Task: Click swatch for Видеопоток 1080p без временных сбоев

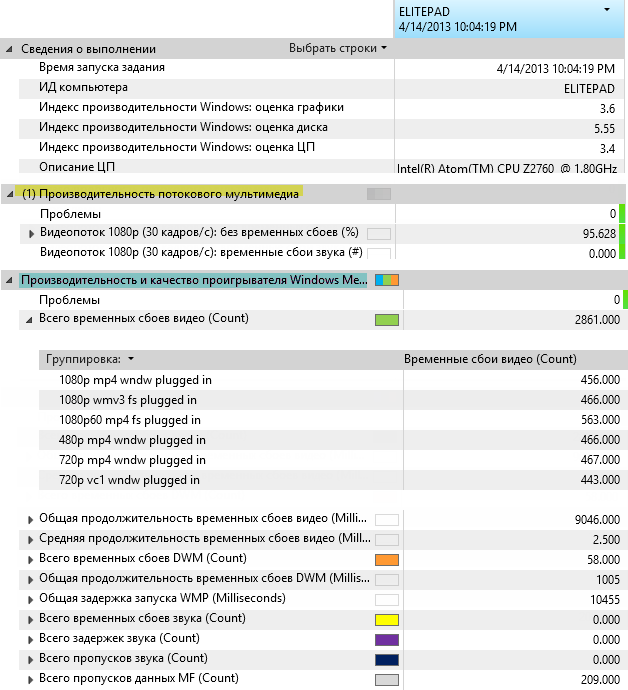Action: coord(379,234)
